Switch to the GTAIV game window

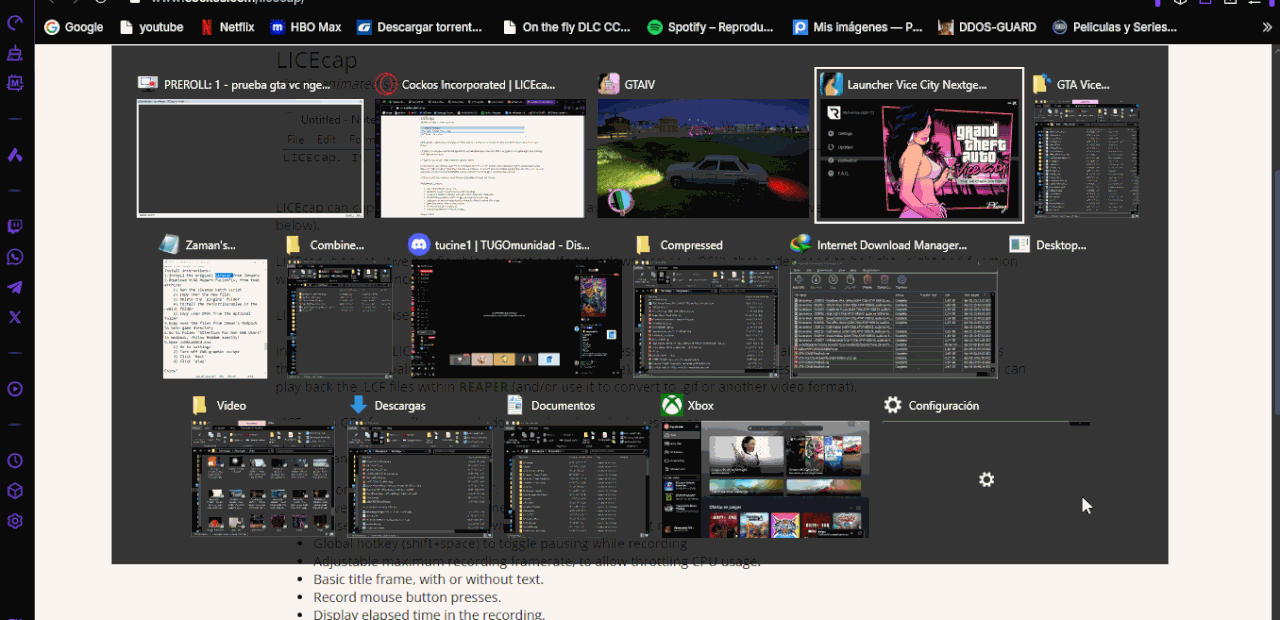(704, 145)
